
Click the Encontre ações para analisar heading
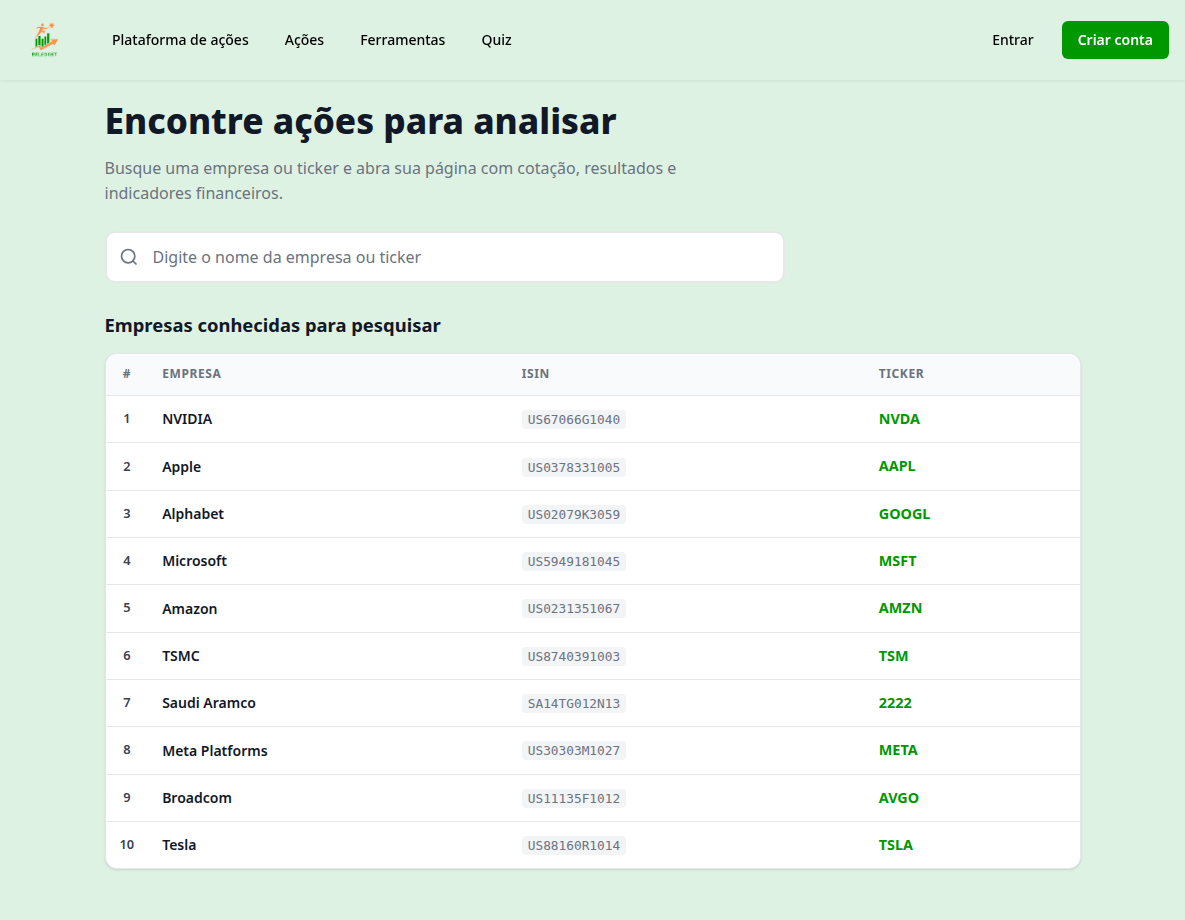click(360, 121)
